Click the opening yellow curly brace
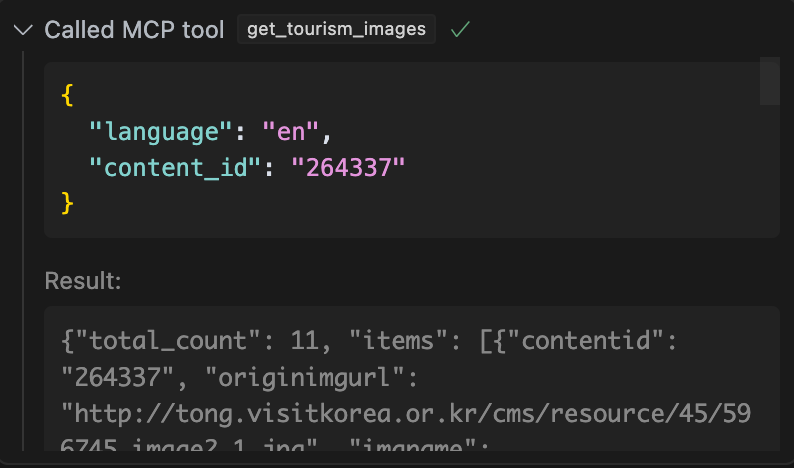This screenshot has width=794, height=468. click(67, 95)
